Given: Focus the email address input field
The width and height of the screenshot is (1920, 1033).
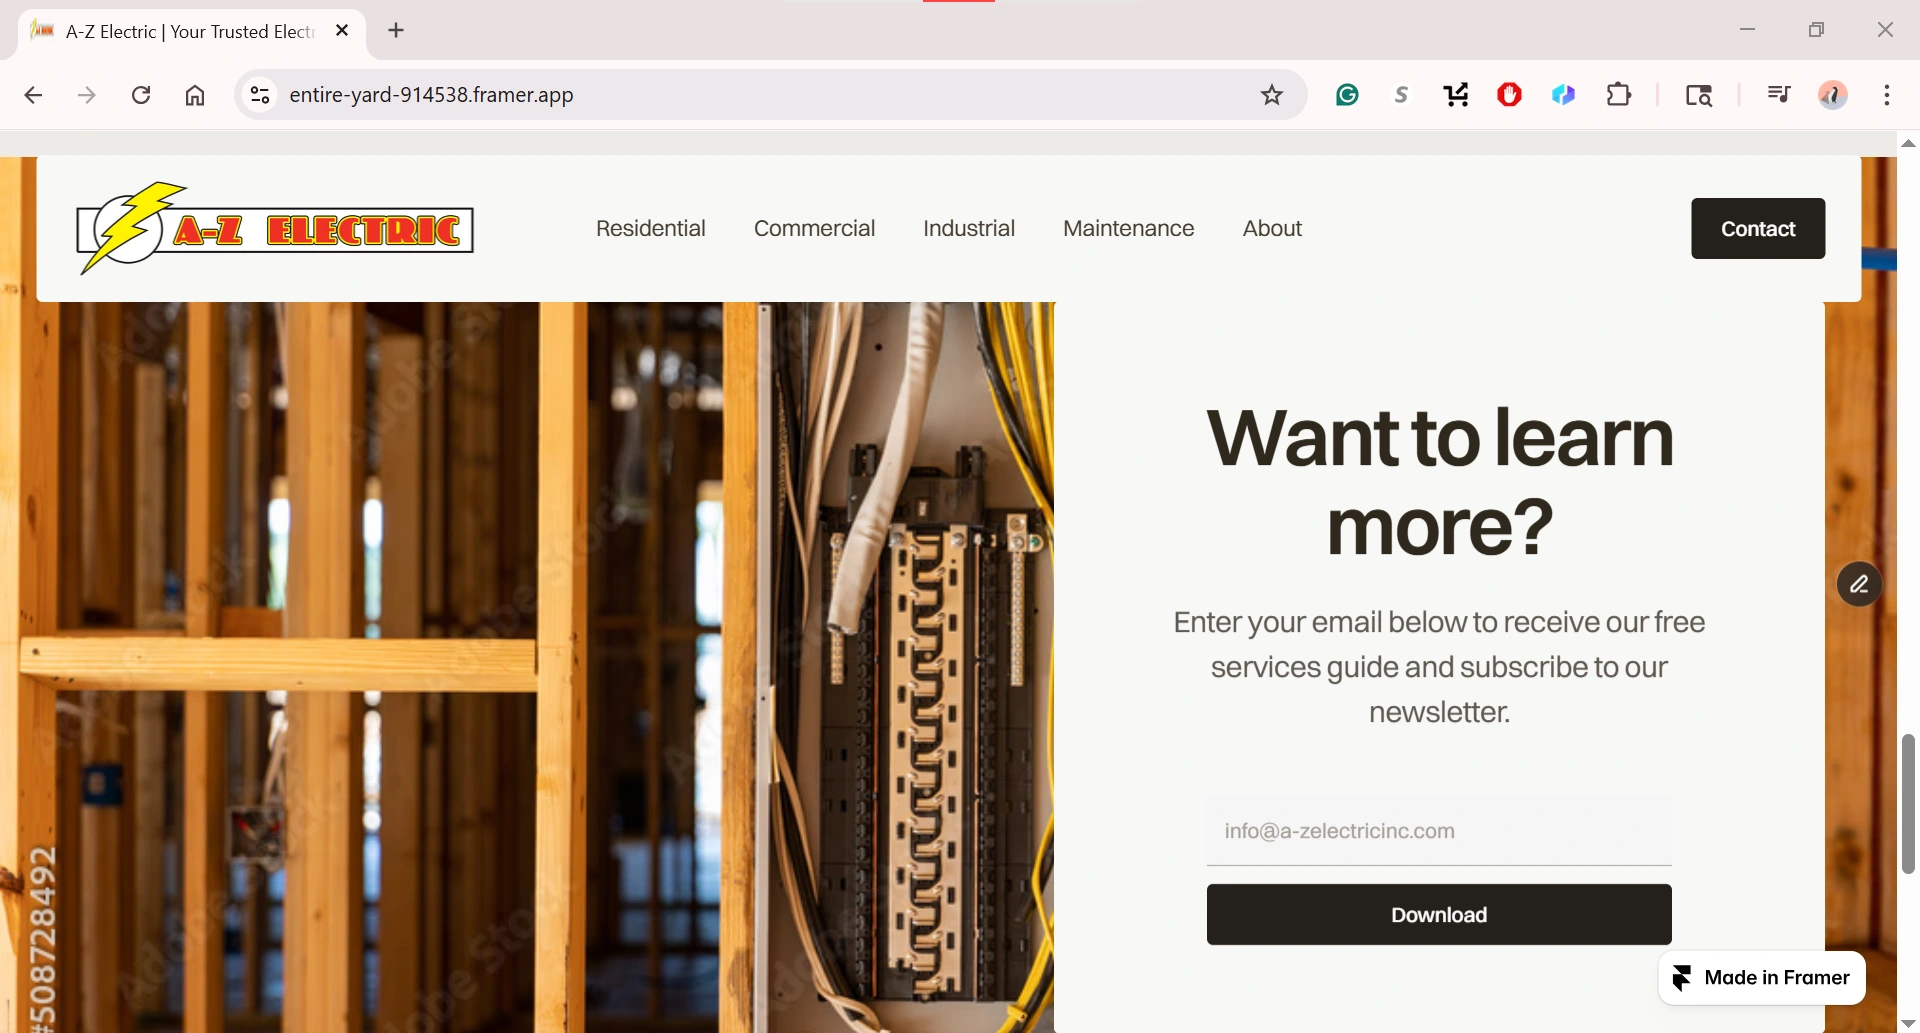Looking at the screenshot, I should click(1439, 831).
